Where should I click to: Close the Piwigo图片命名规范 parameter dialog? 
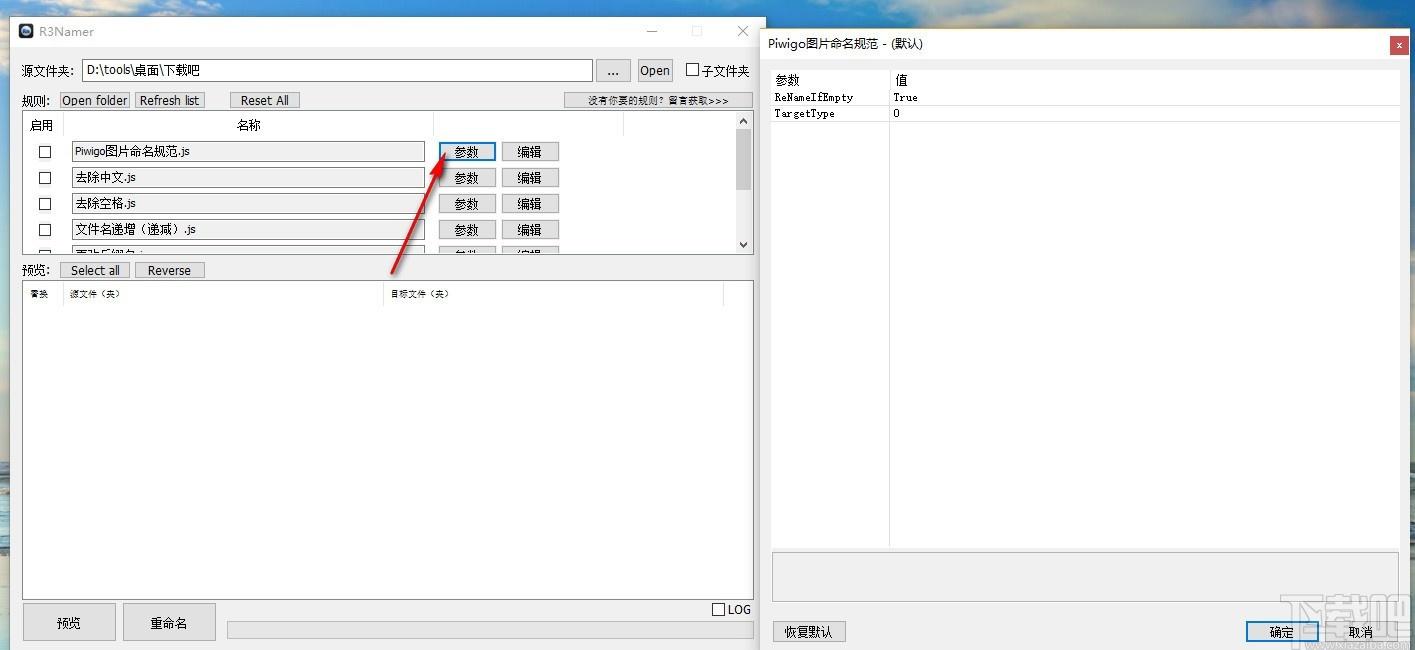[x=1399, y=45]
